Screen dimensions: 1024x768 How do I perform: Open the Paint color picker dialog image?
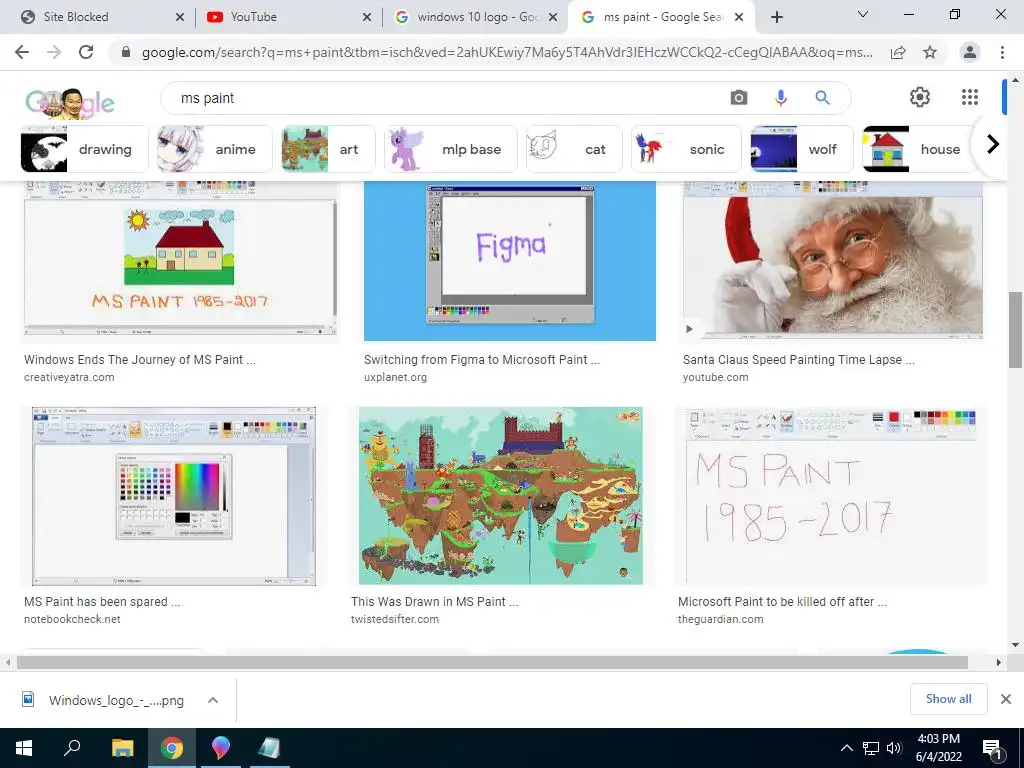coord(174,496)
